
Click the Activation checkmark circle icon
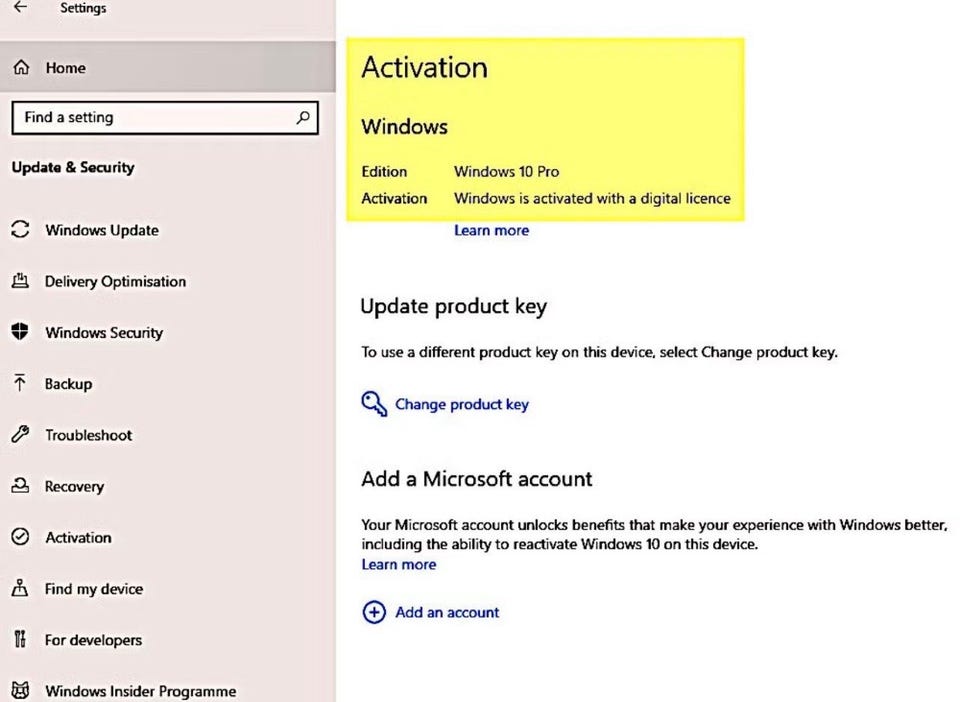(x=20, y=537)
